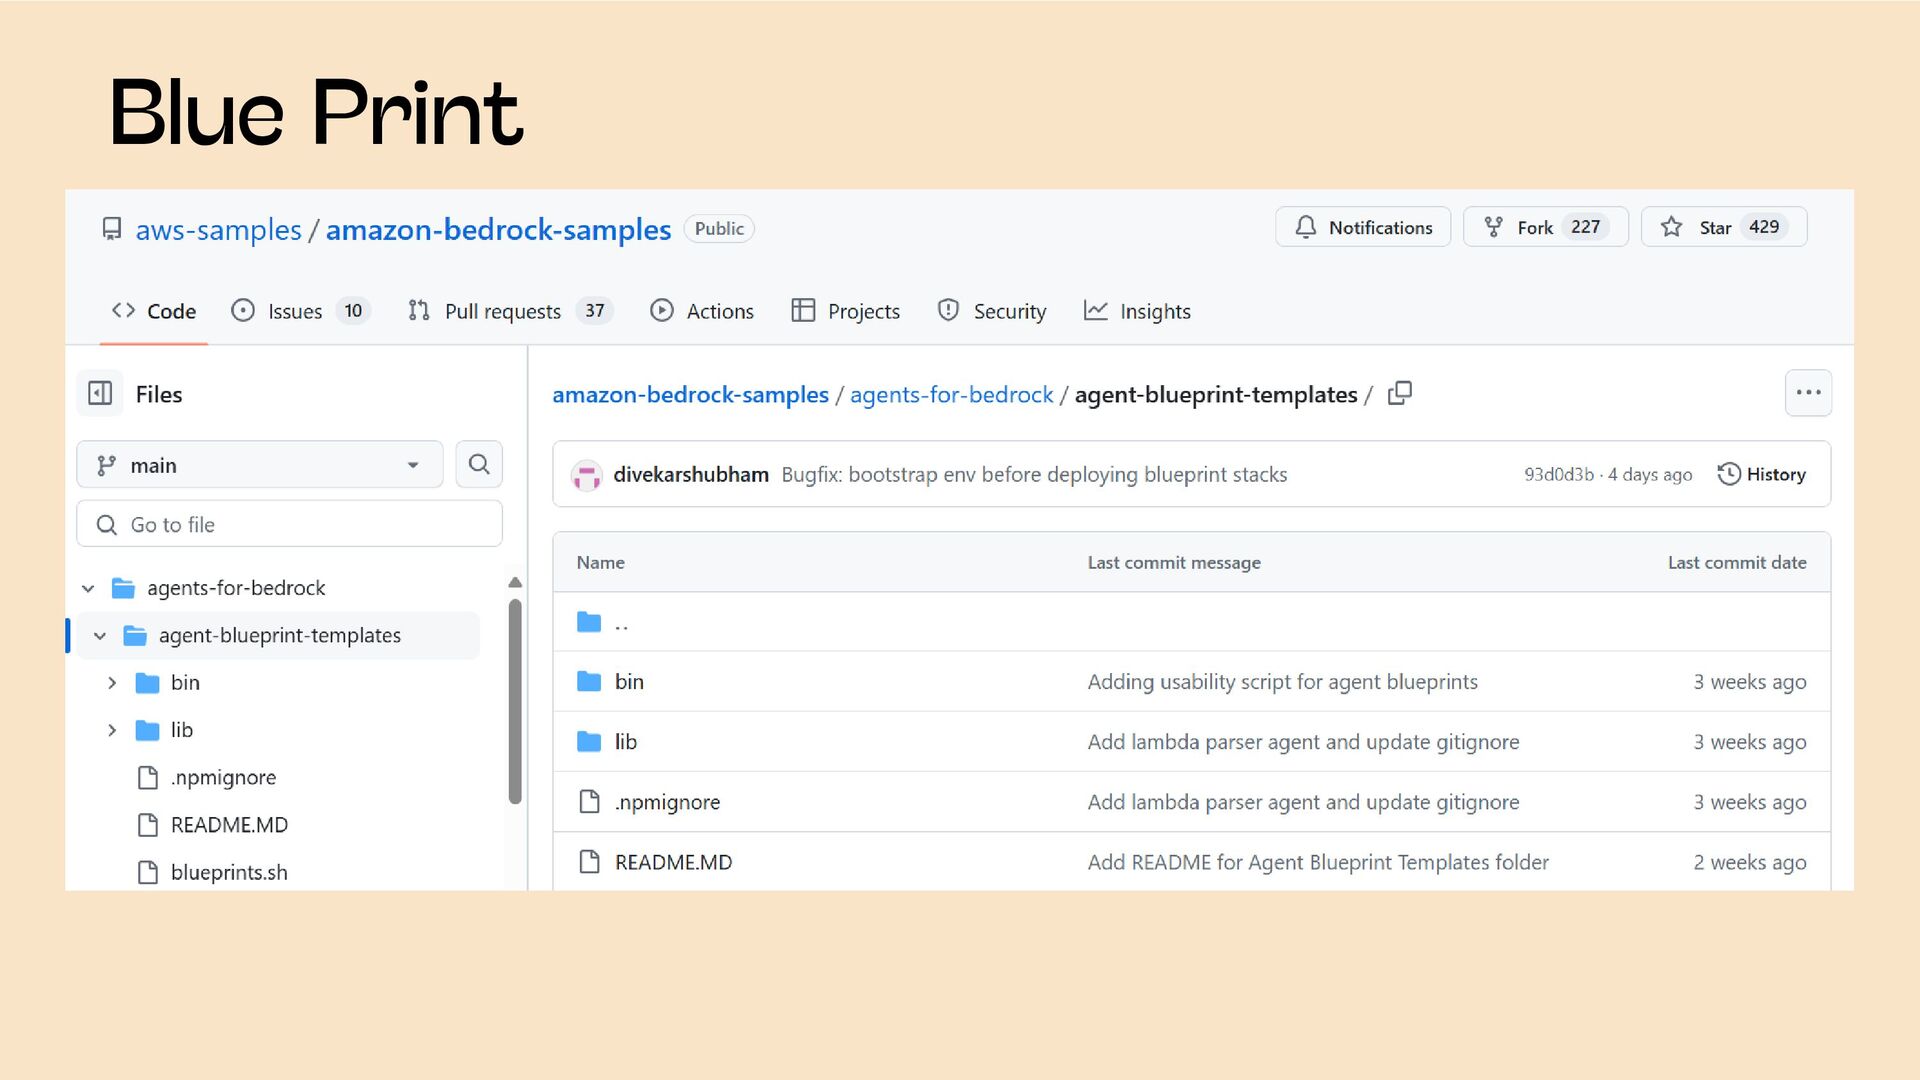Copy path using the copy icon in breadcrumb

pyautogui.click(x=1400, y=393)
